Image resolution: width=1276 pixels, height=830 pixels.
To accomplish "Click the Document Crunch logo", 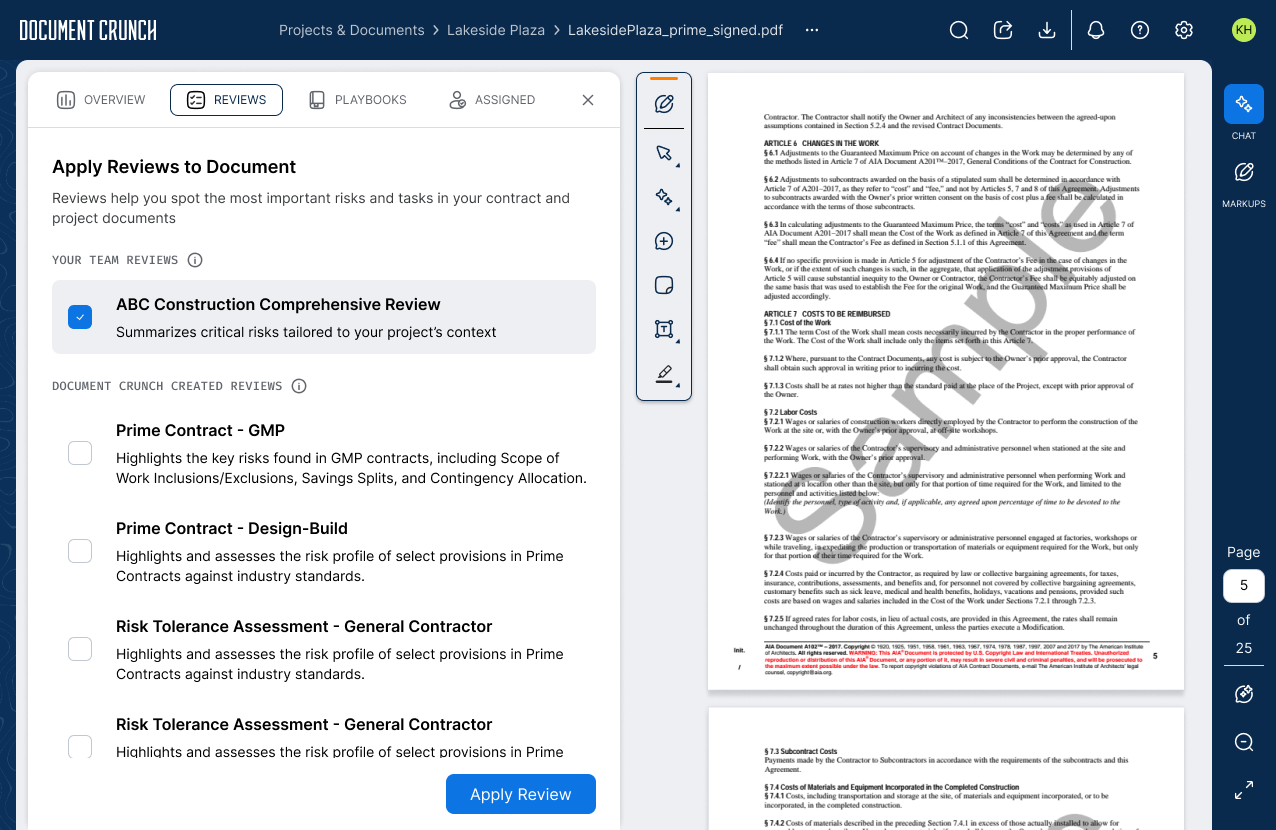I will tap(88, 30).
